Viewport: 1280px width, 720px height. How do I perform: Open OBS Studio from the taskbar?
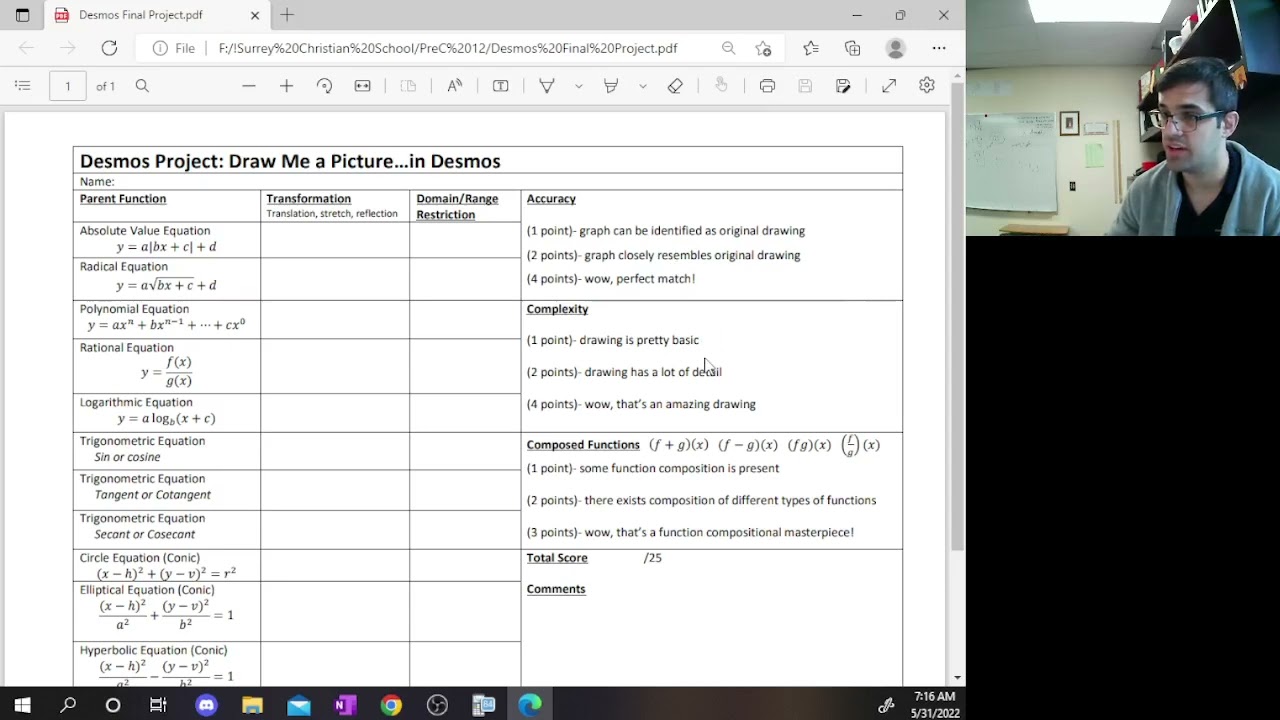[437, 705]
